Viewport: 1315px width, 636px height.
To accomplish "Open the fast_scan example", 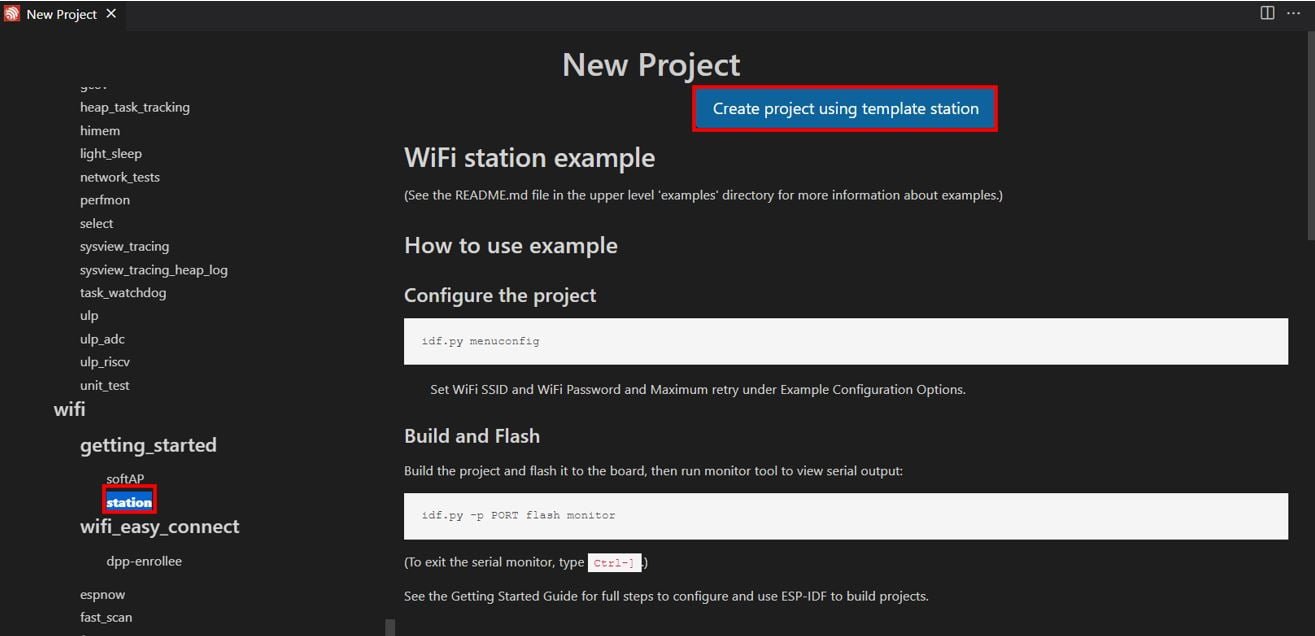I will 105,617.
